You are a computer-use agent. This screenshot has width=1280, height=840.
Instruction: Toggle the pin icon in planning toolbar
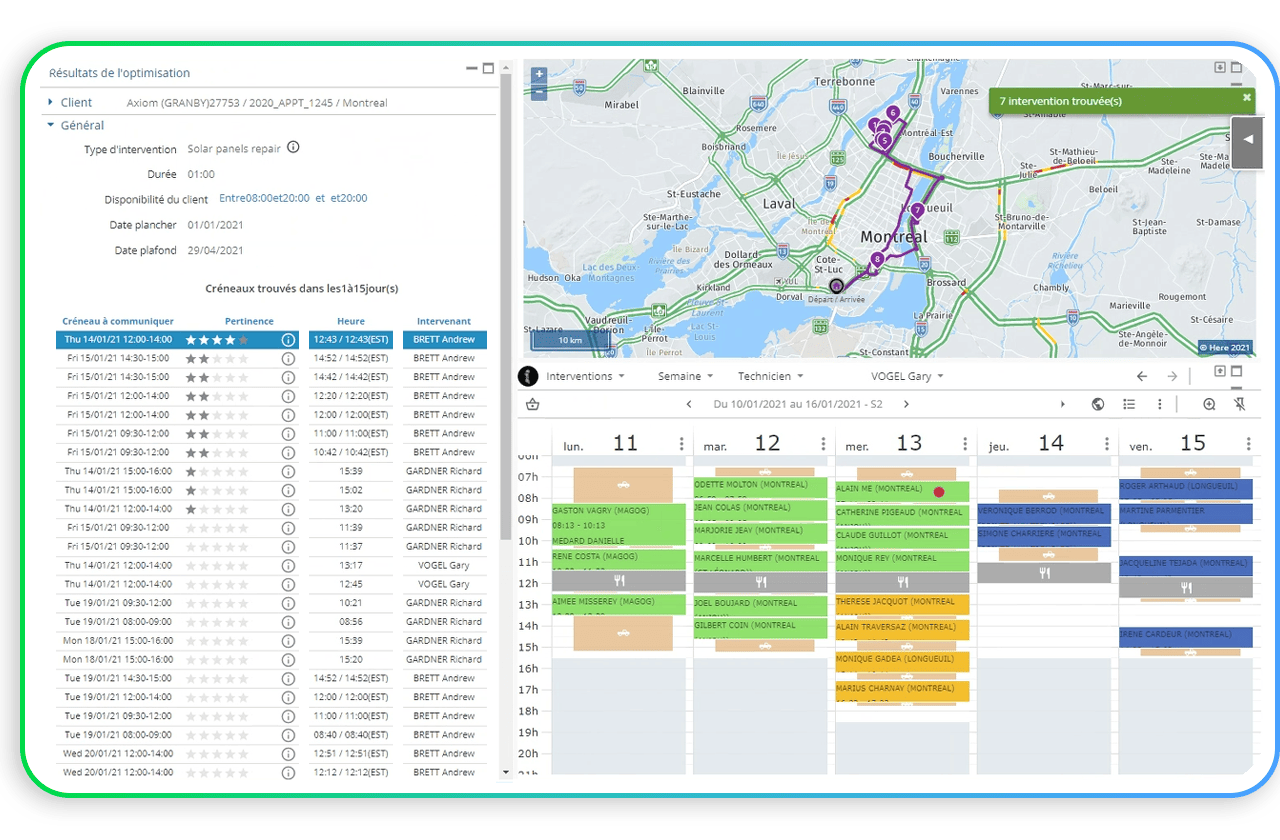click(x=1241, y=404)
